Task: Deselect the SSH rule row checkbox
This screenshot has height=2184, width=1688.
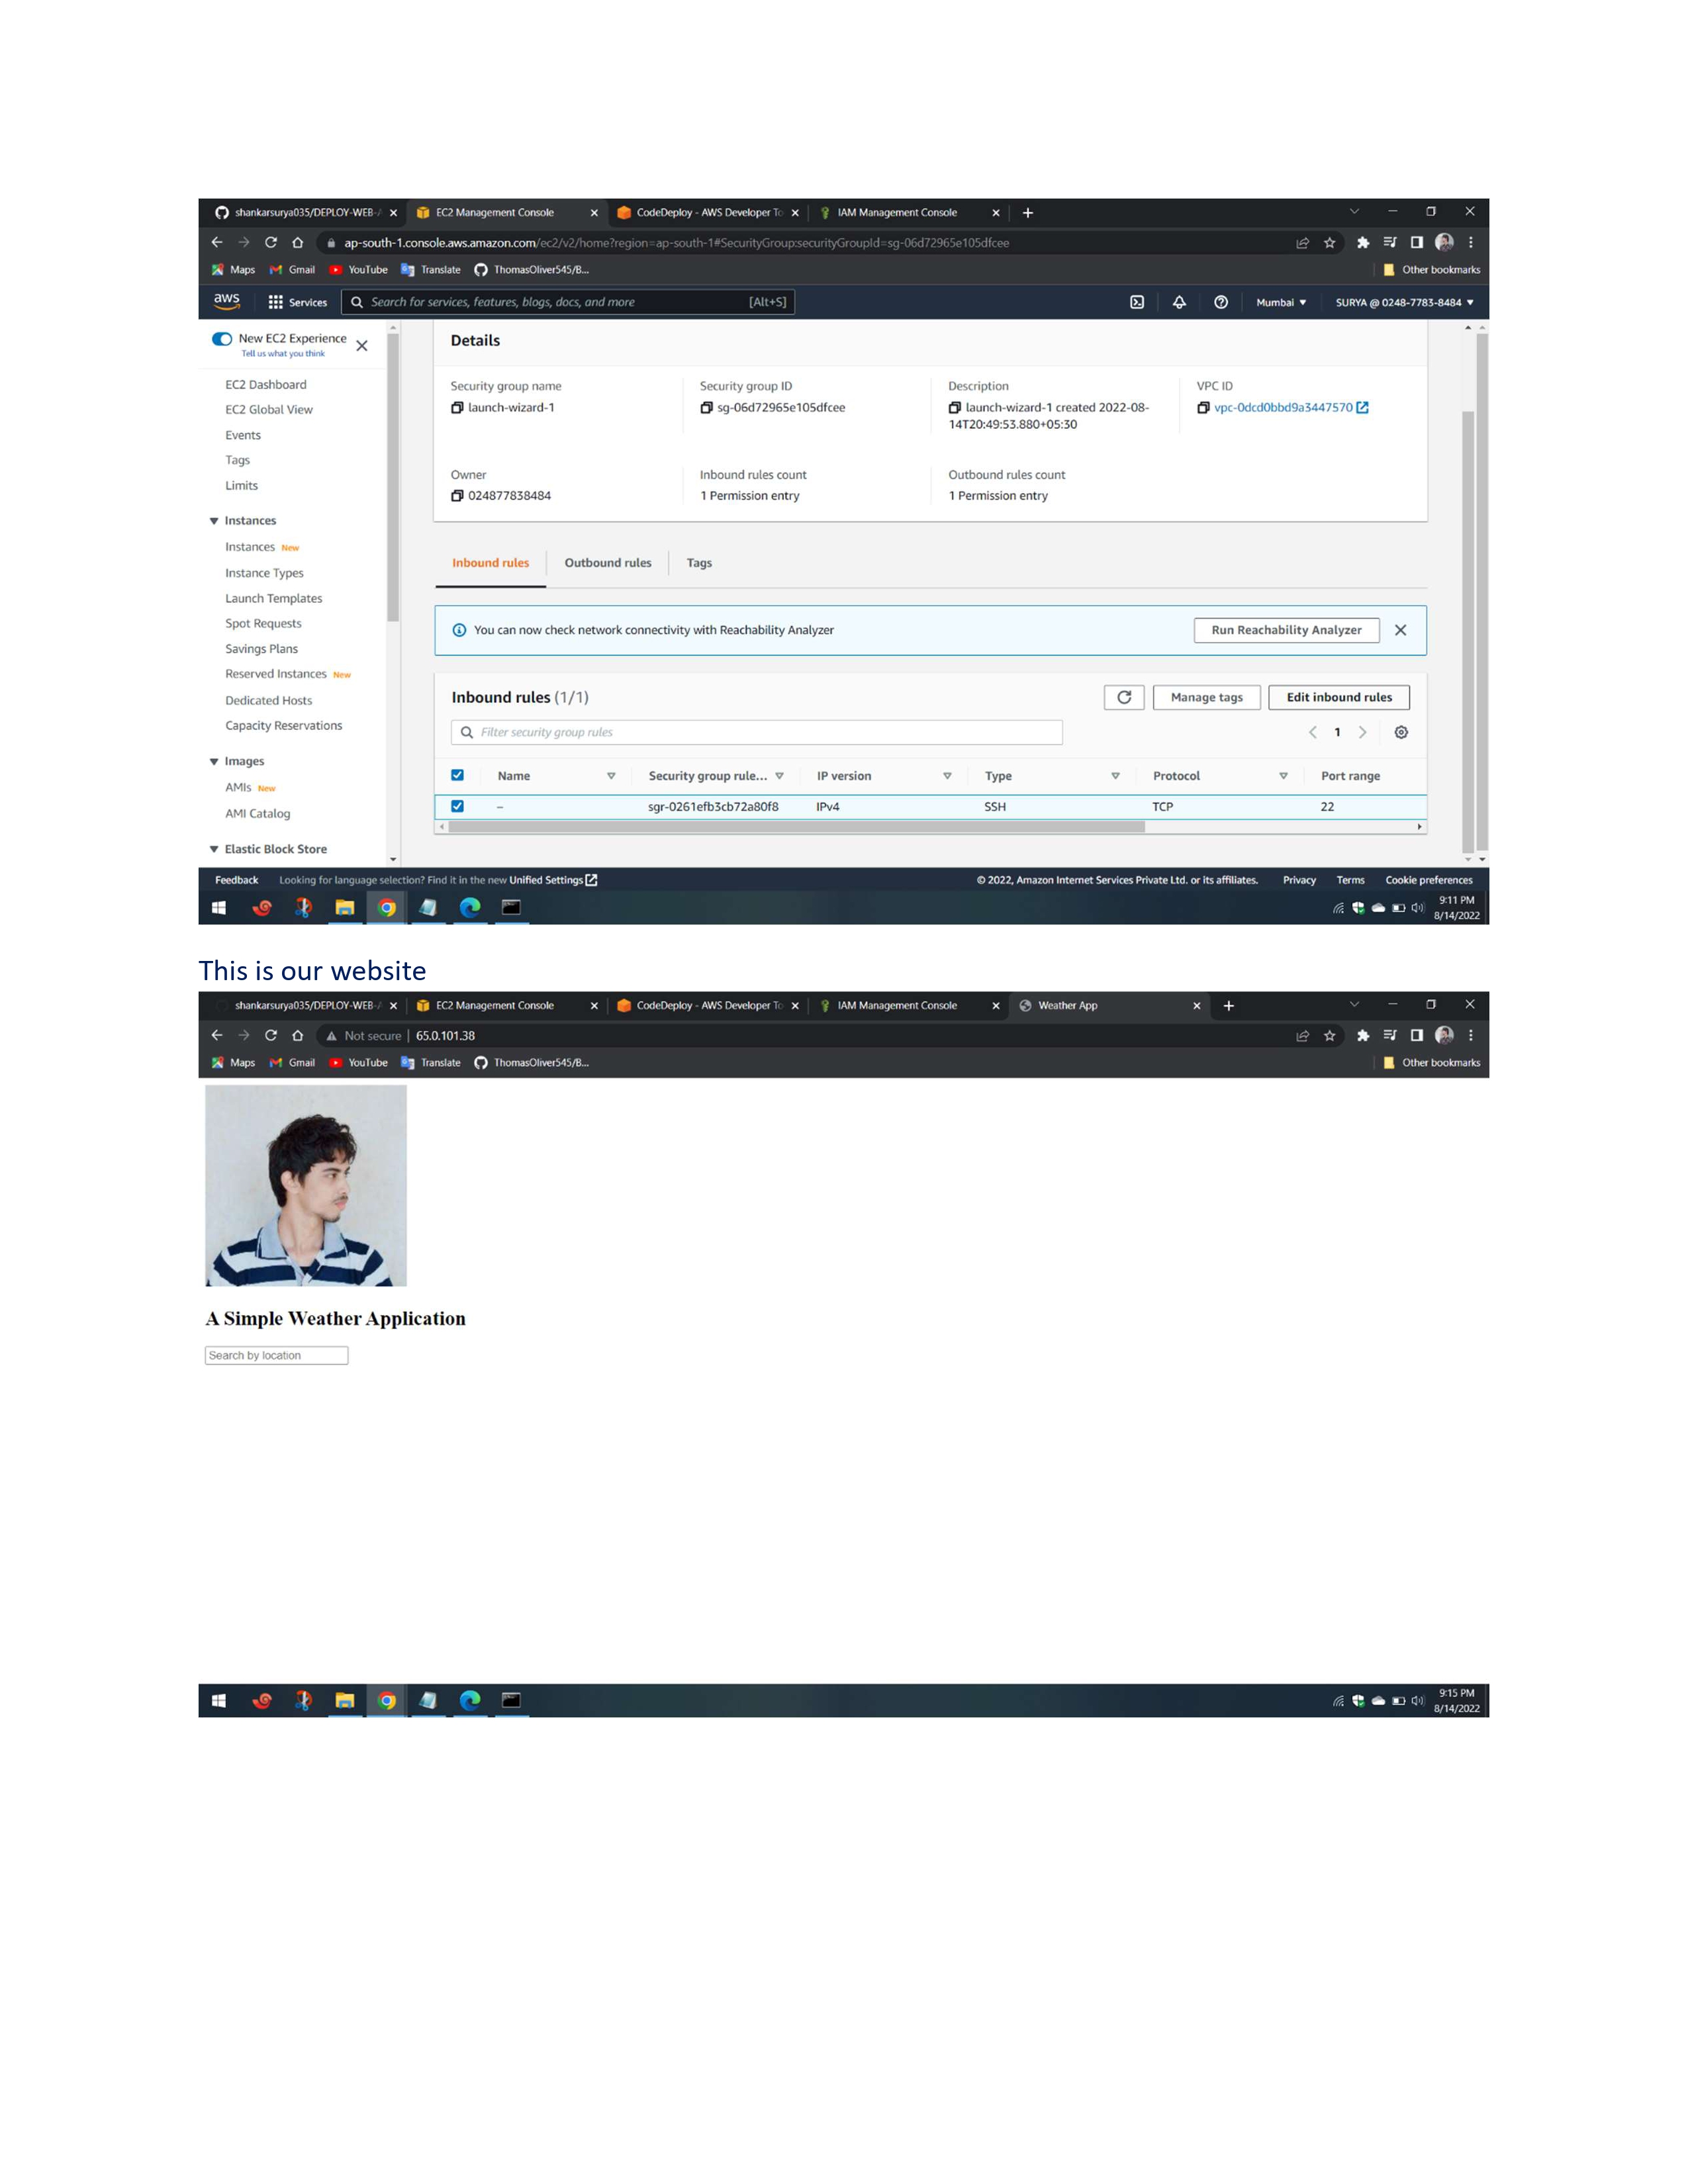Action: (x=458, y=806)
